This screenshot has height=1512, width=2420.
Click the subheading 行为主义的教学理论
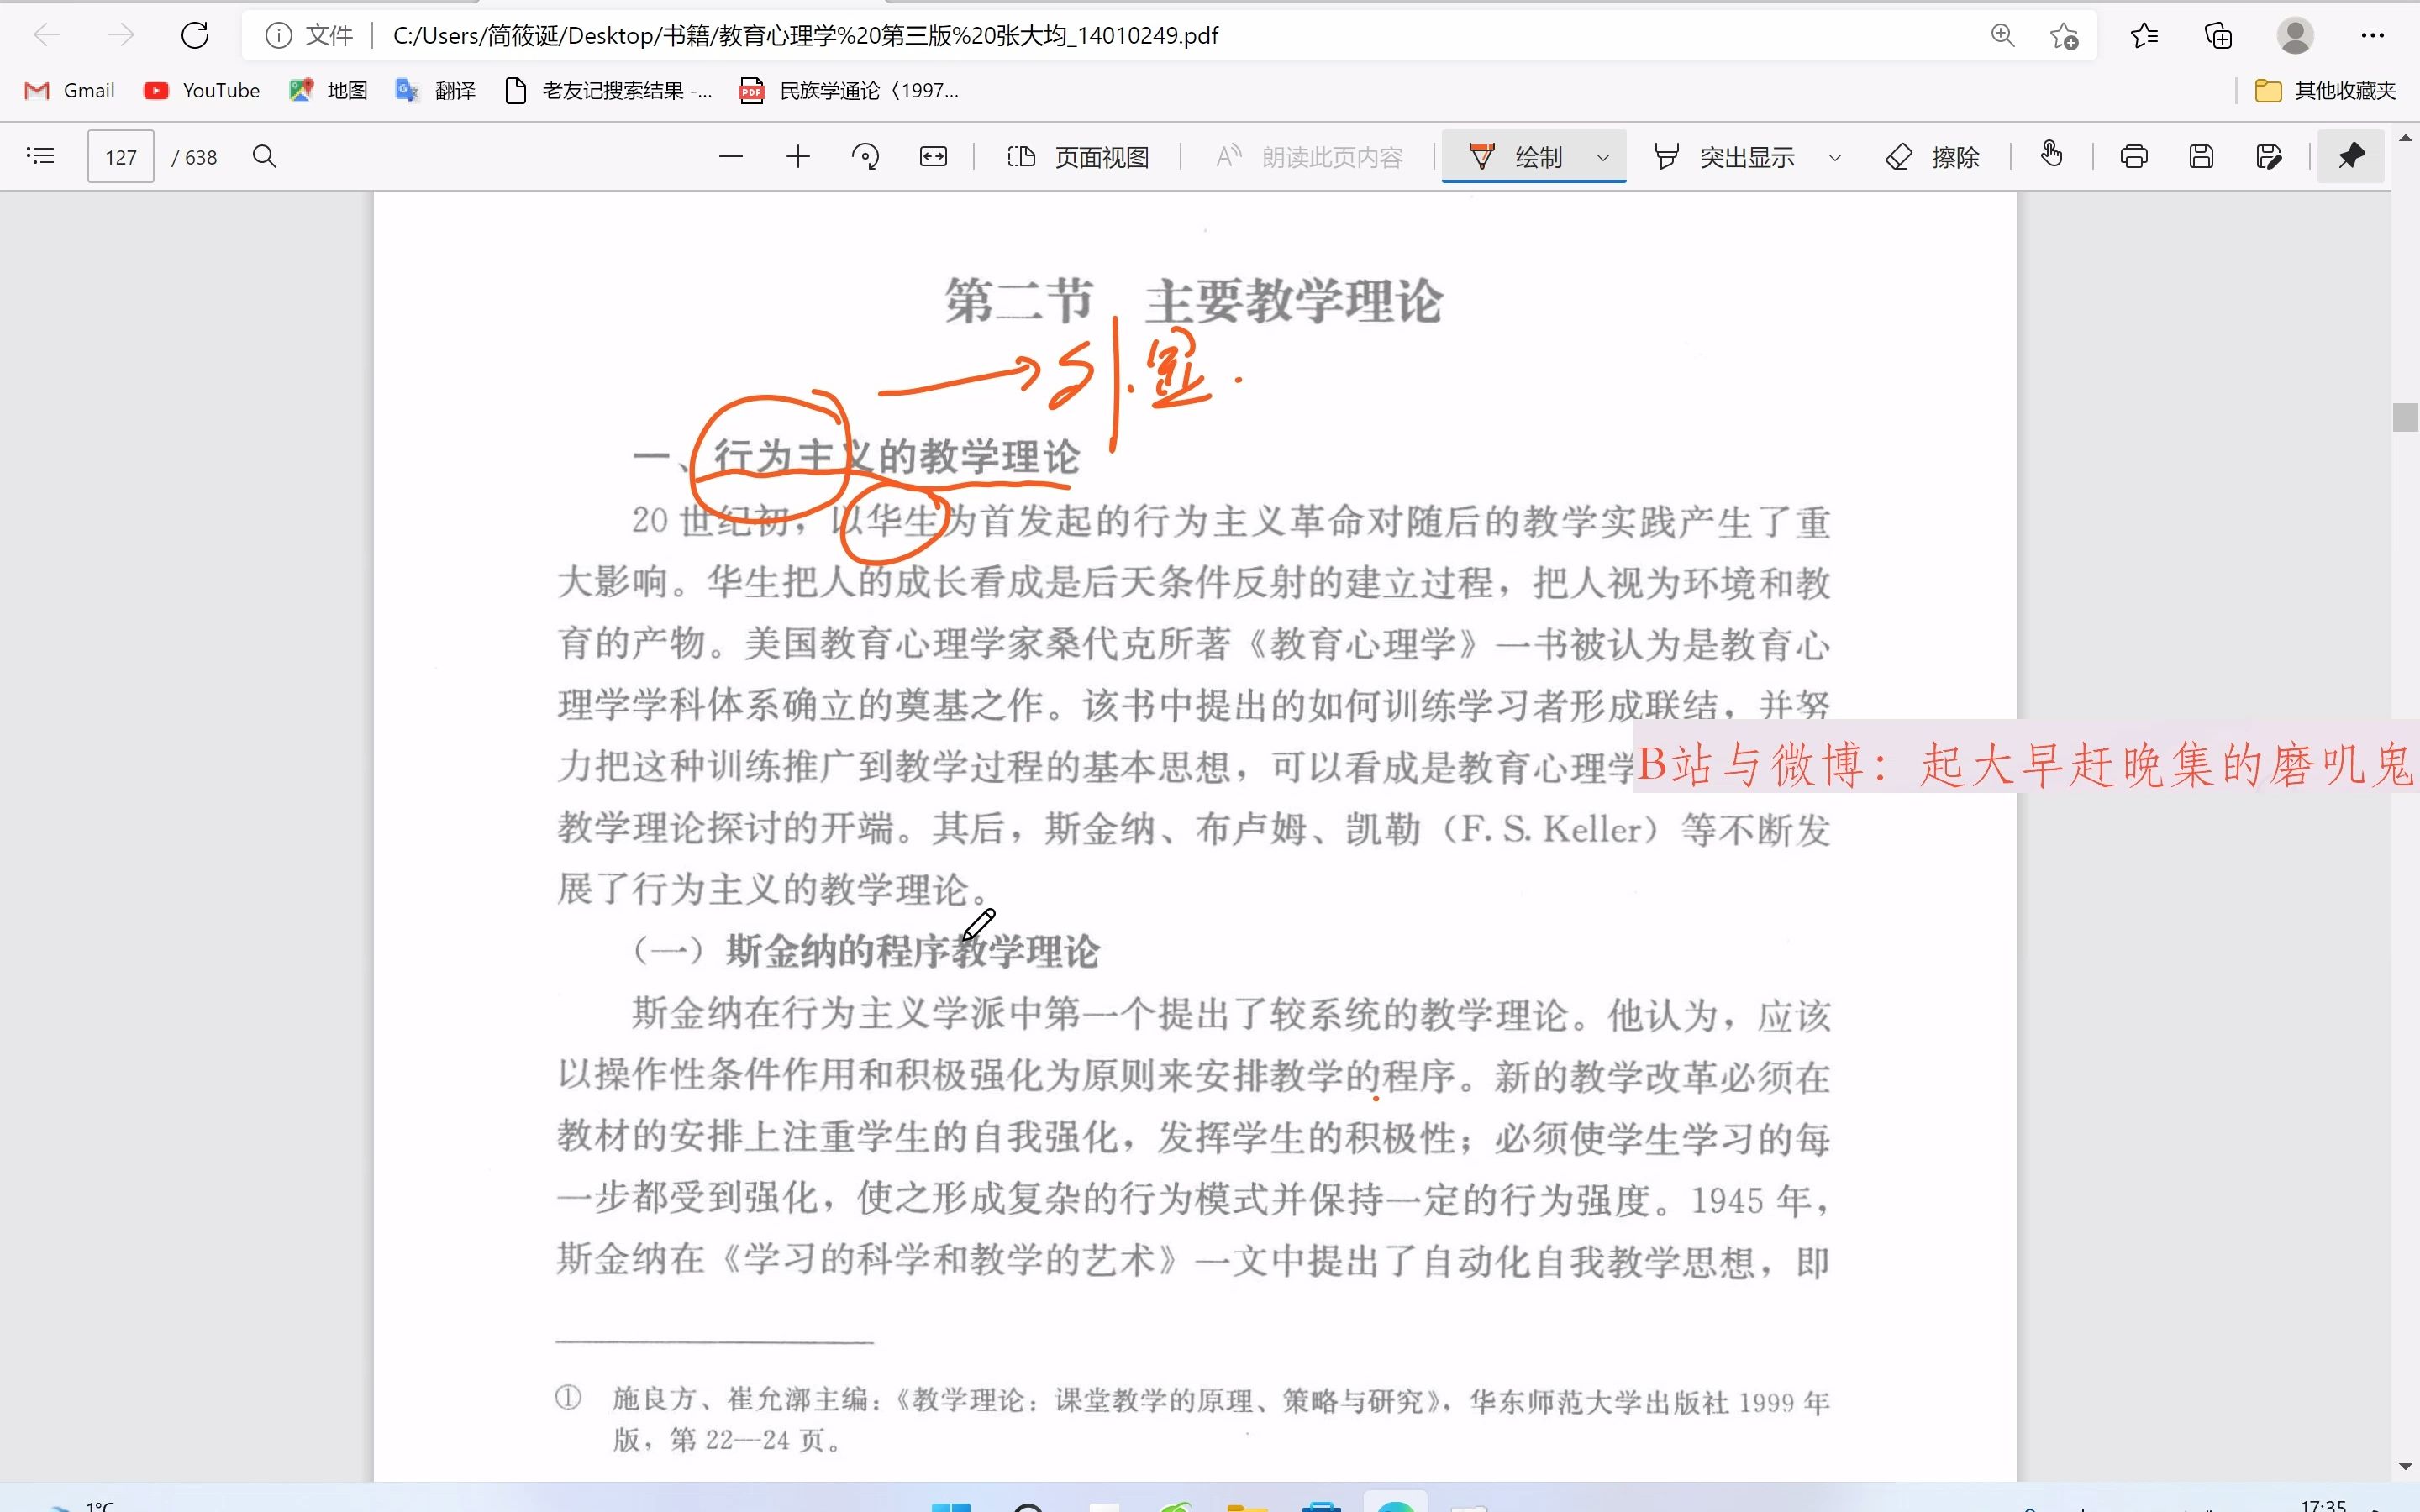click(x=896, y=458)
